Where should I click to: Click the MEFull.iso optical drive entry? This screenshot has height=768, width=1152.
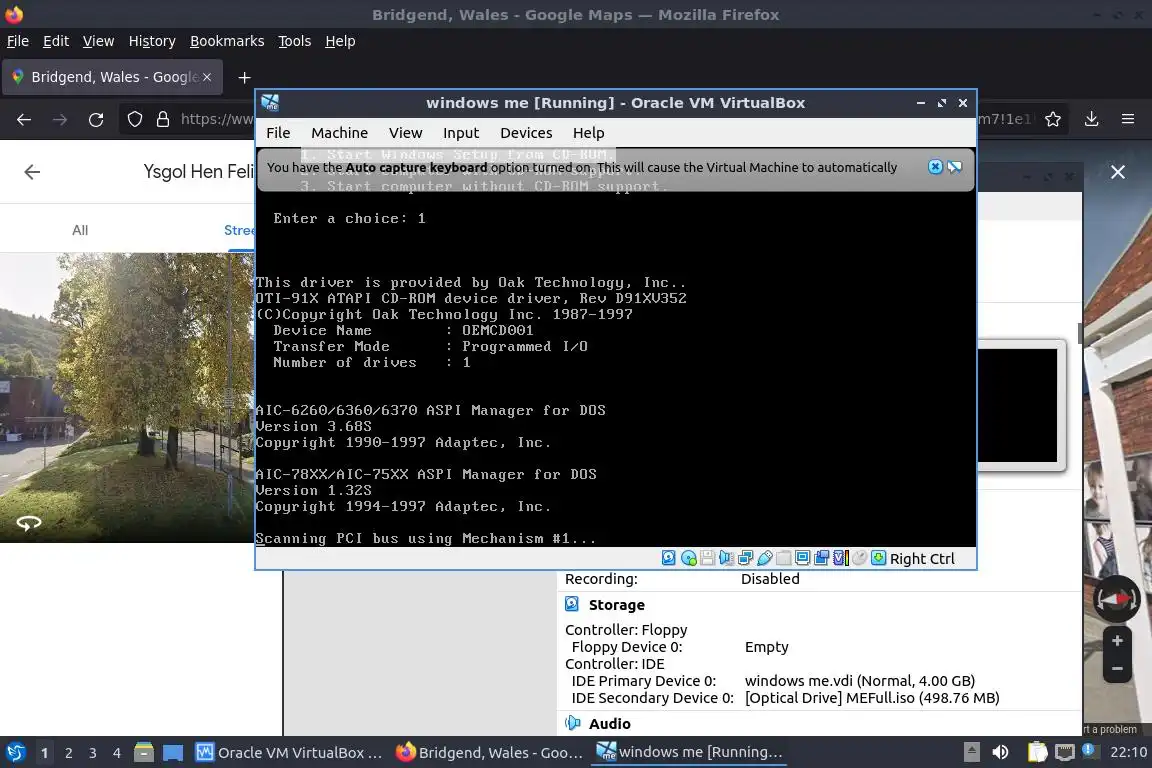[872, 698]
